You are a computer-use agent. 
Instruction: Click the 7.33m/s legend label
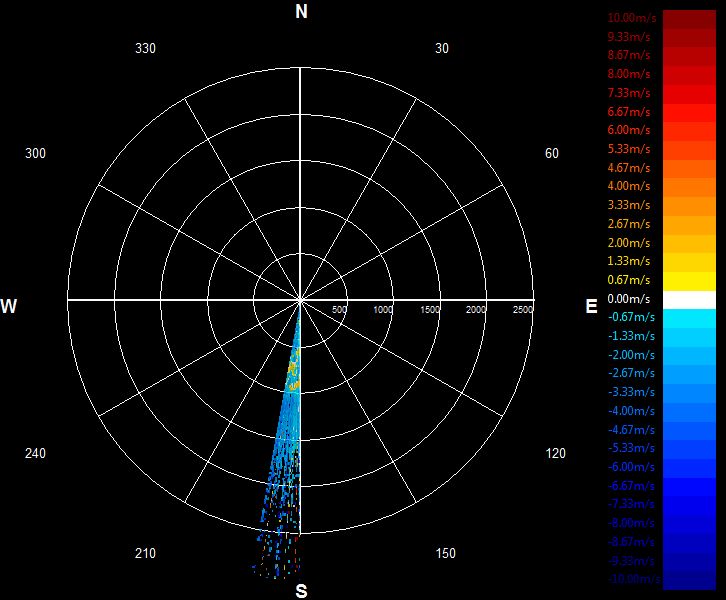pyautogui.click(x=629, y=93)
